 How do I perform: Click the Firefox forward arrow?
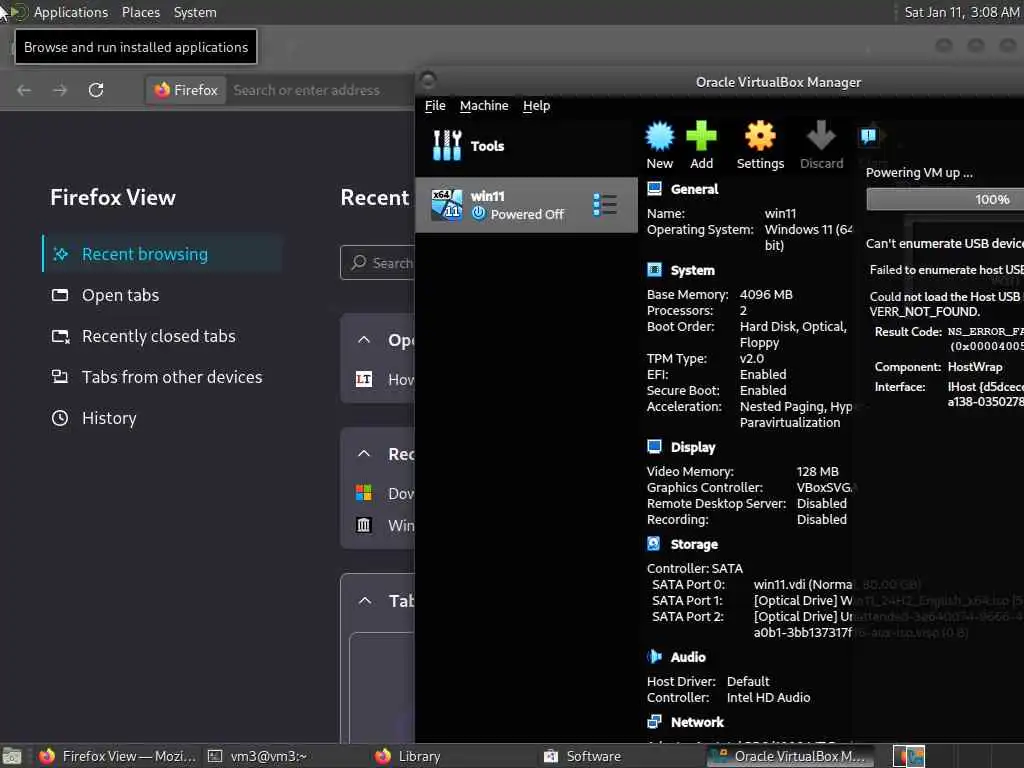(60, 90)
